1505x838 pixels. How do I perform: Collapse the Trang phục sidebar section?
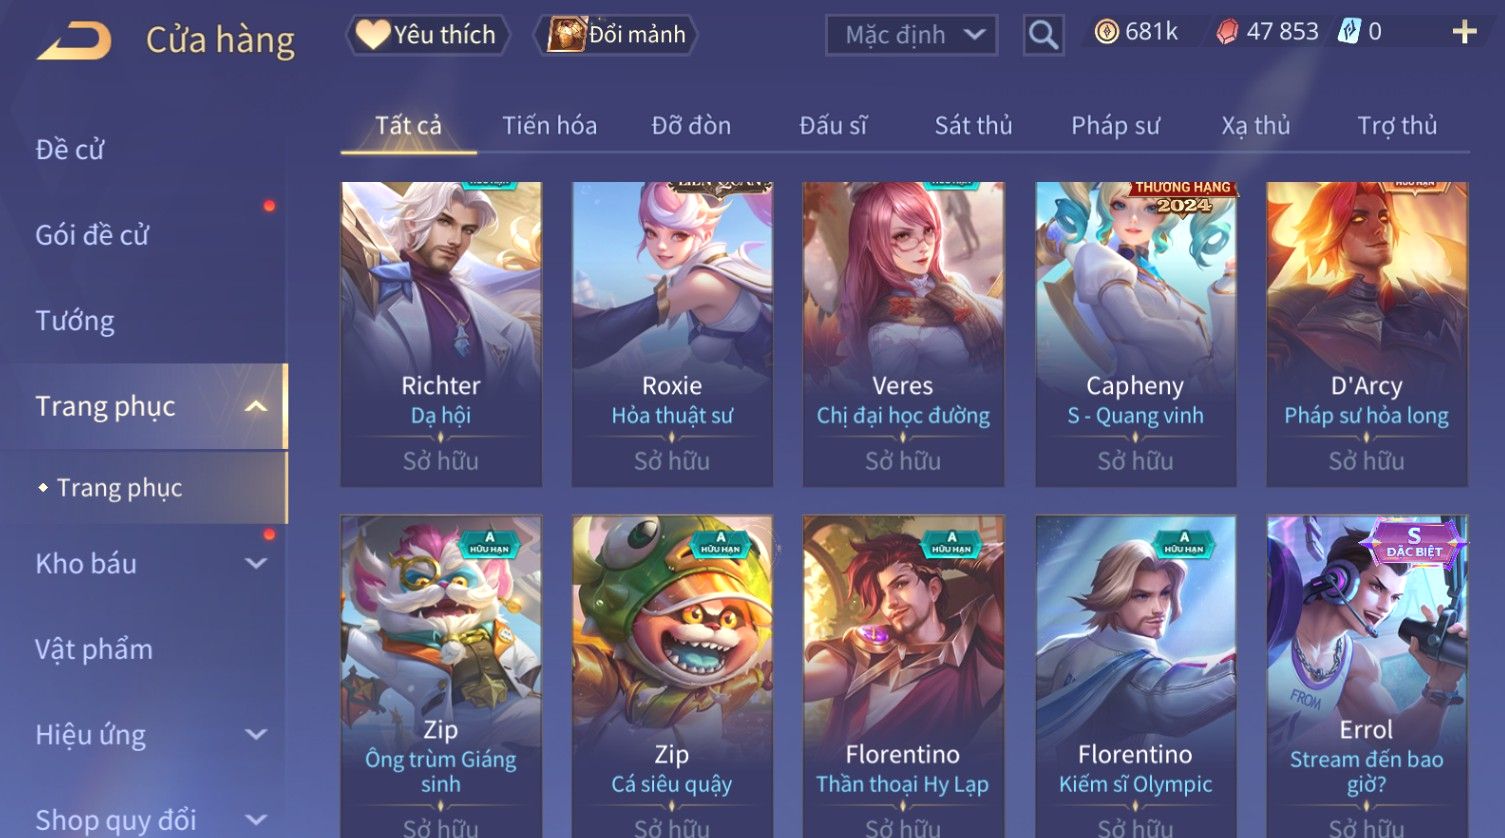click(x=256, y=406)
